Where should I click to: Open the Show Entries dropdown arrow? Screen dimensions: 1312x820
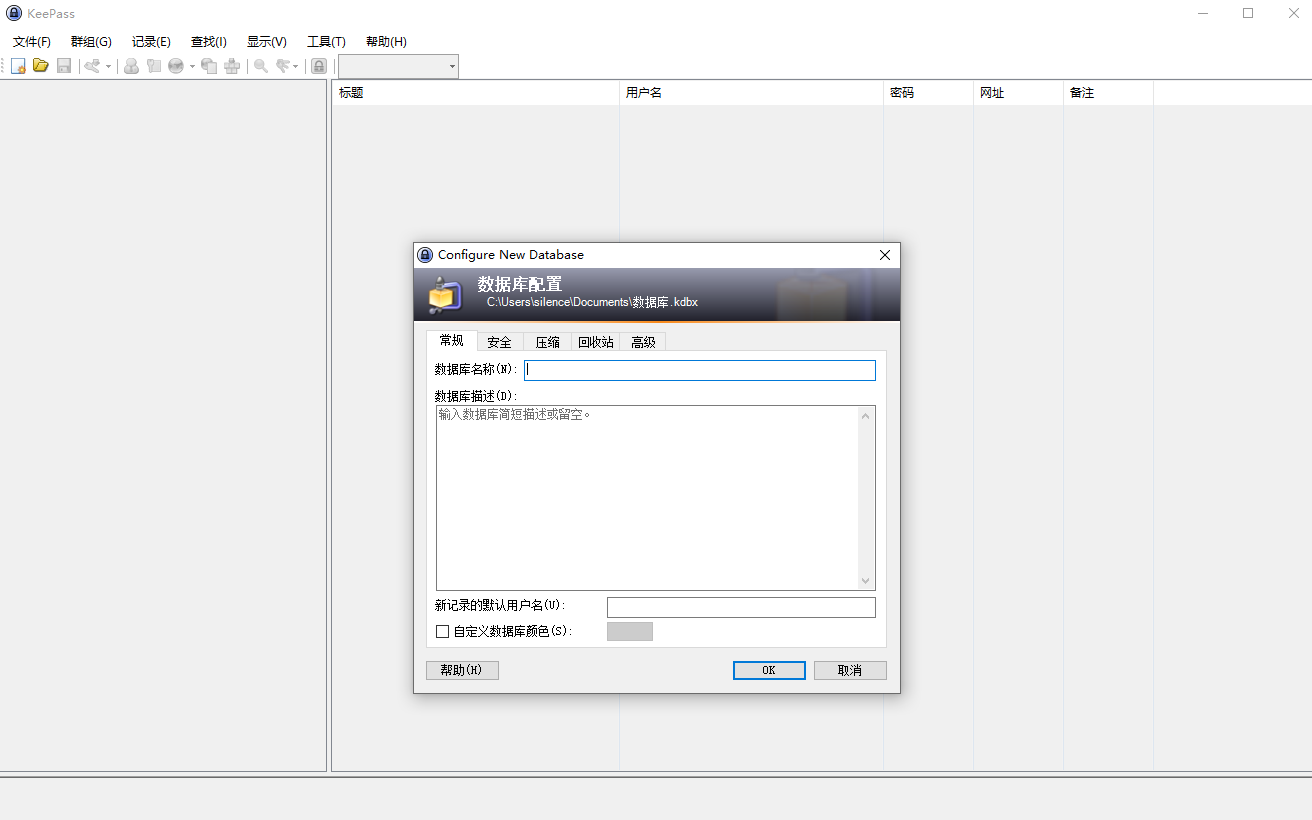[296, 67]
